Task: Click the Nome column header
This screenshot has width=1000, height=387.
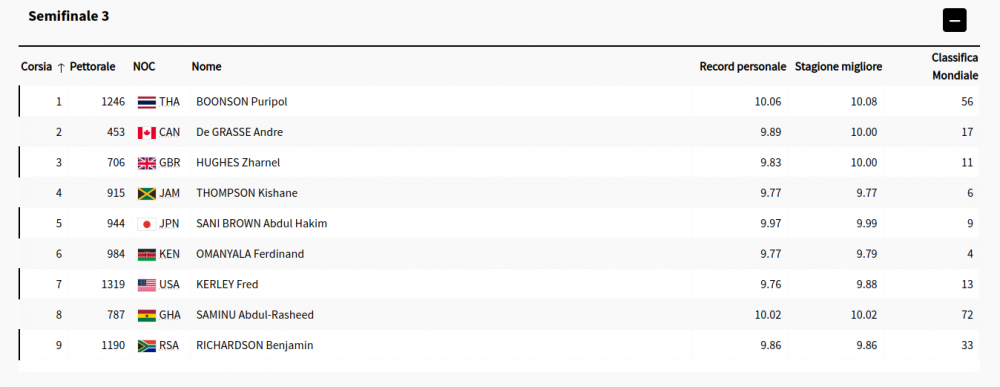Action: point(207,66)
